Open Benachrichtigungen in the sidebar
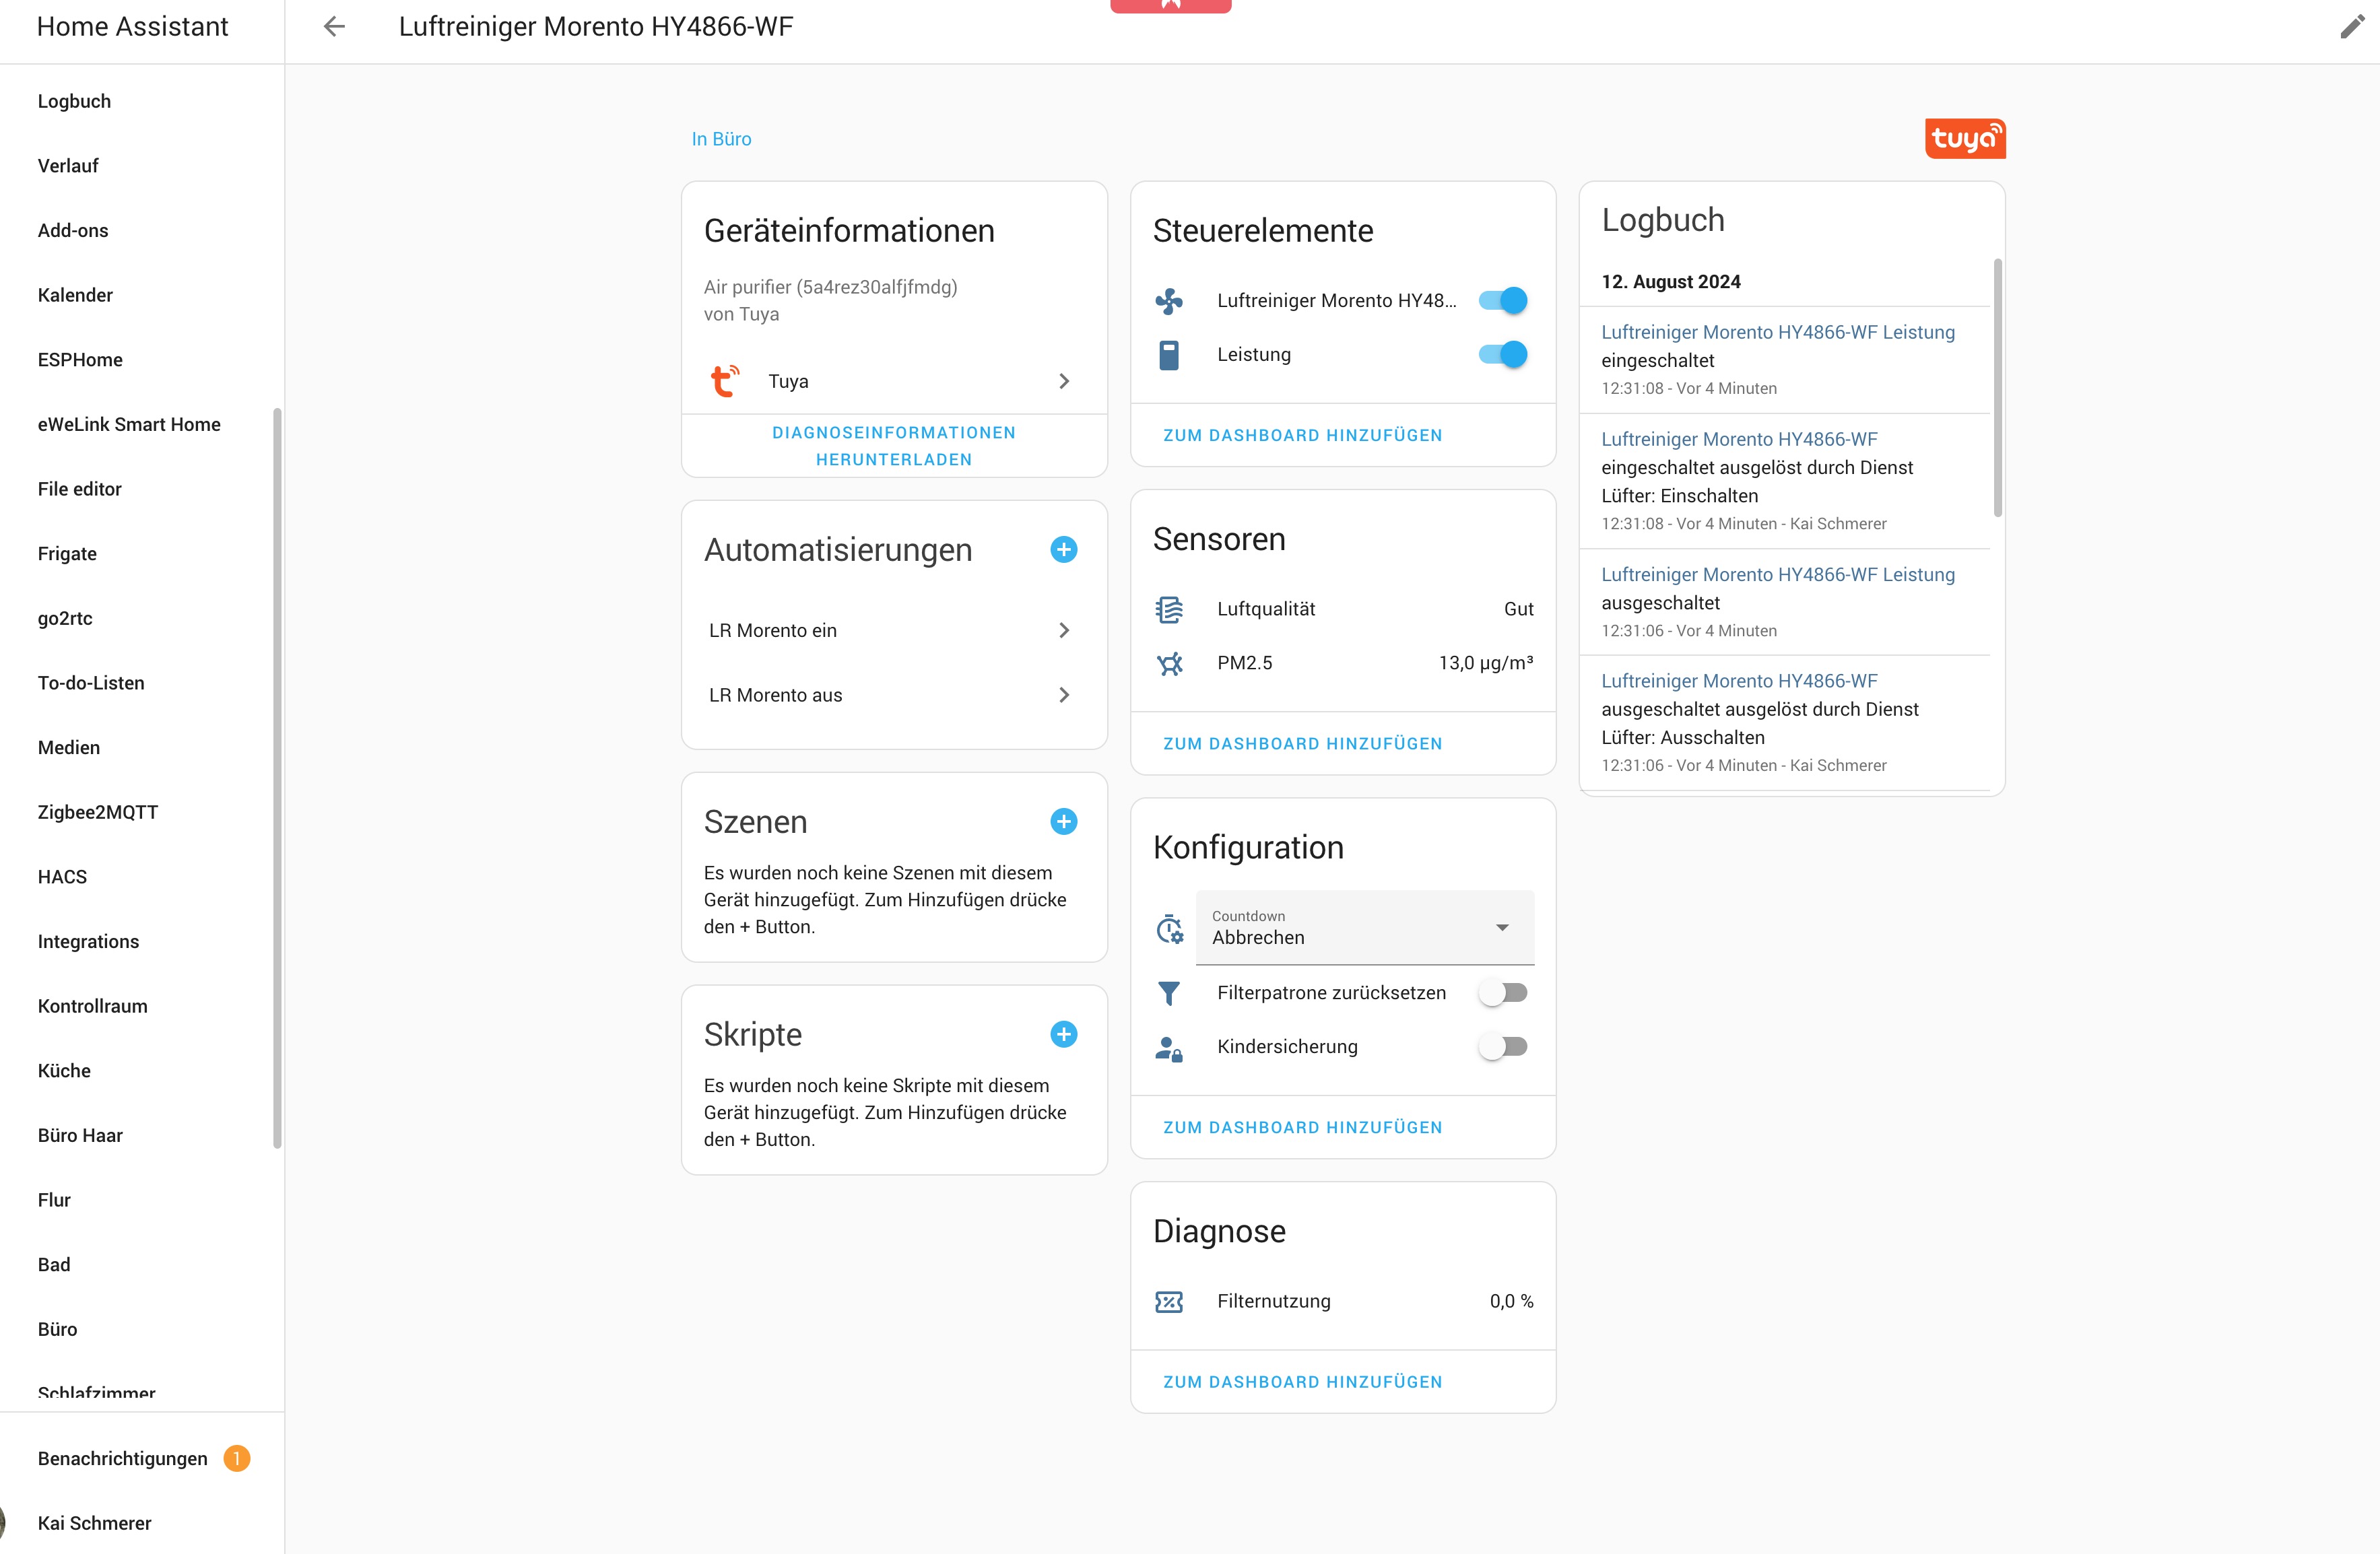Image resolution: width=2380 pixels, height=1554 pixels. pyautogui.click(x=123, y=1459)
